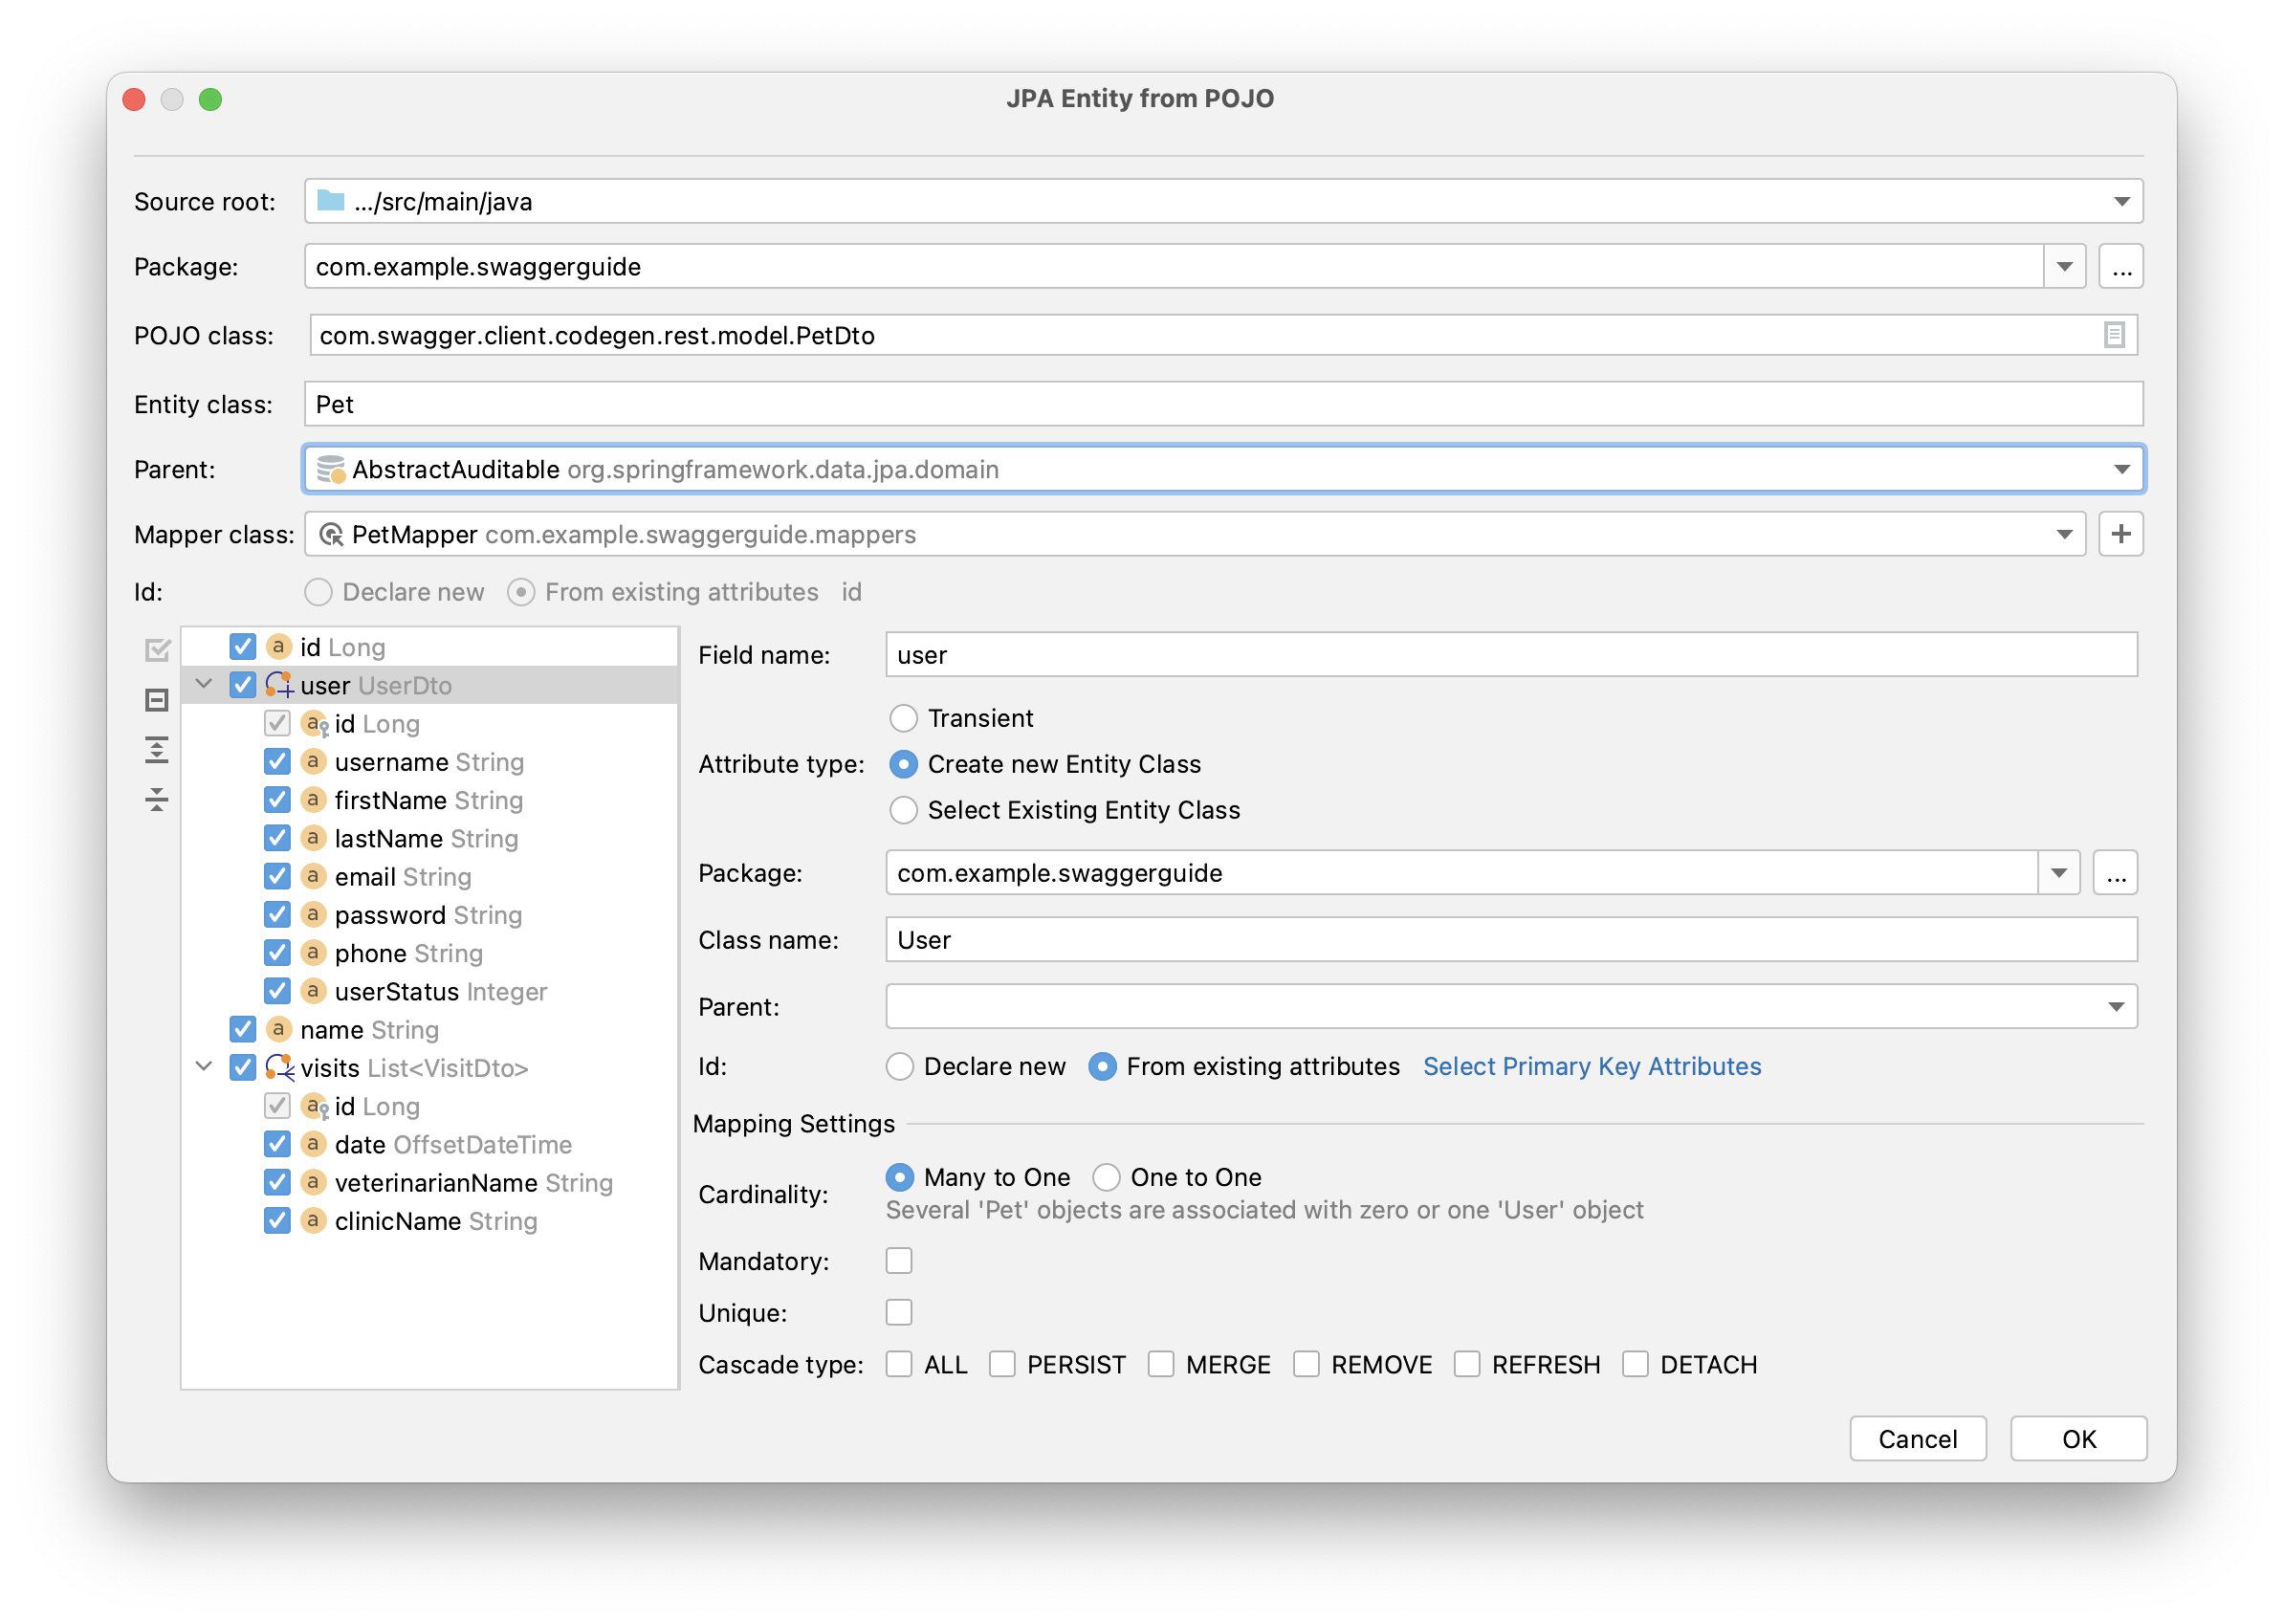
Task: Click into the Class name field
Action: pos(1510,940)
